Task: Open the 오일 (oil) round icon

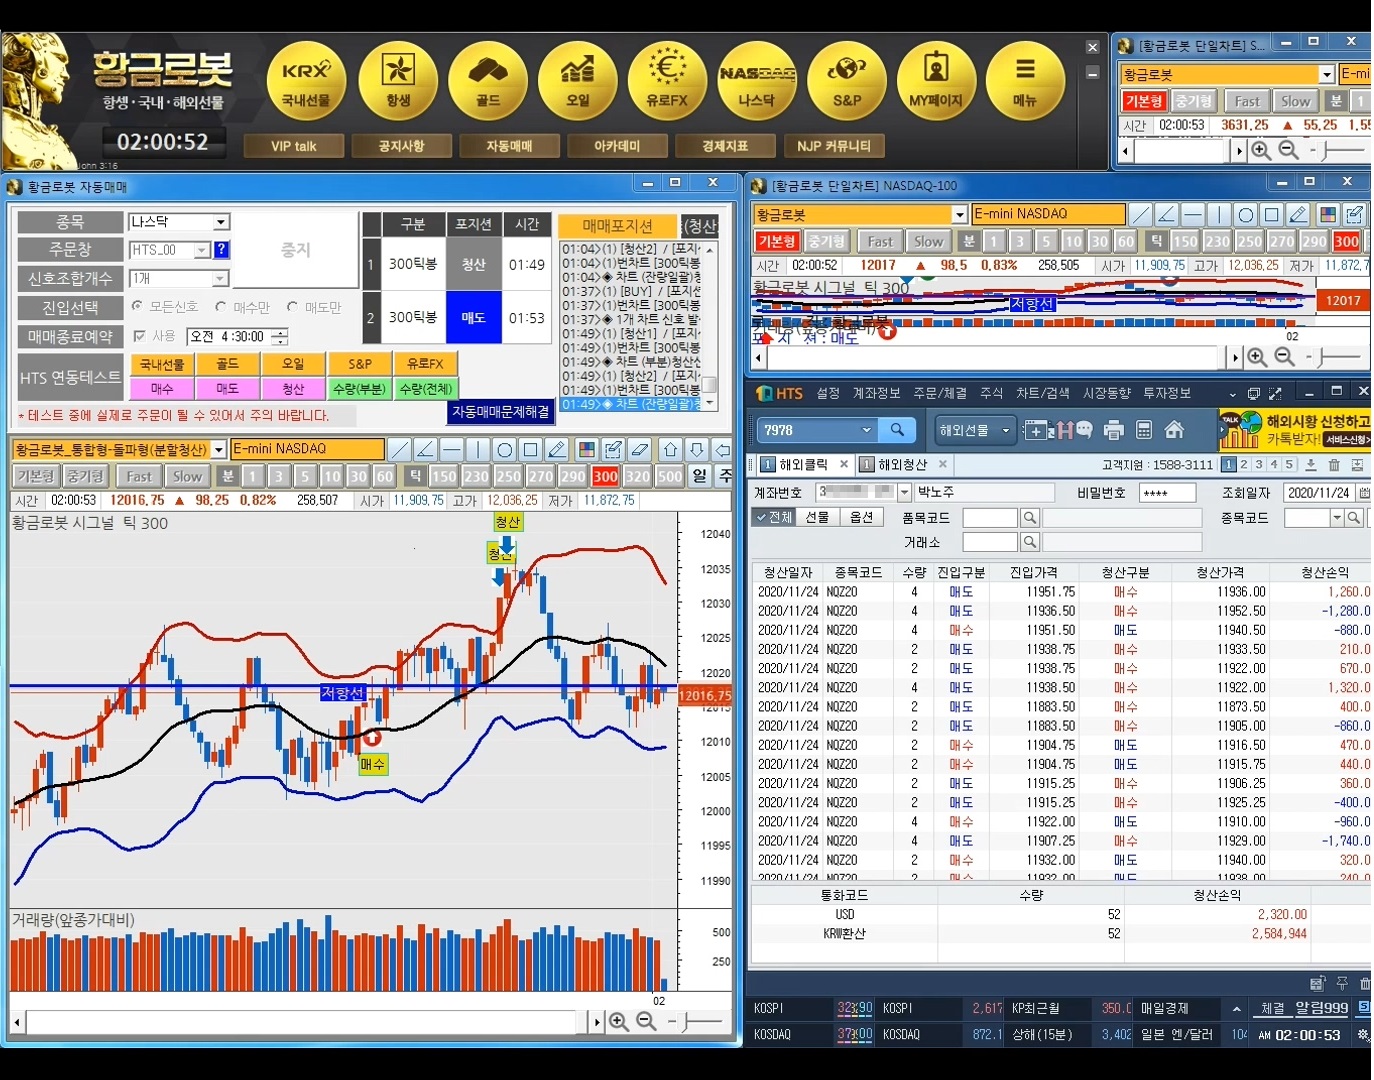Action: [578, 80]
